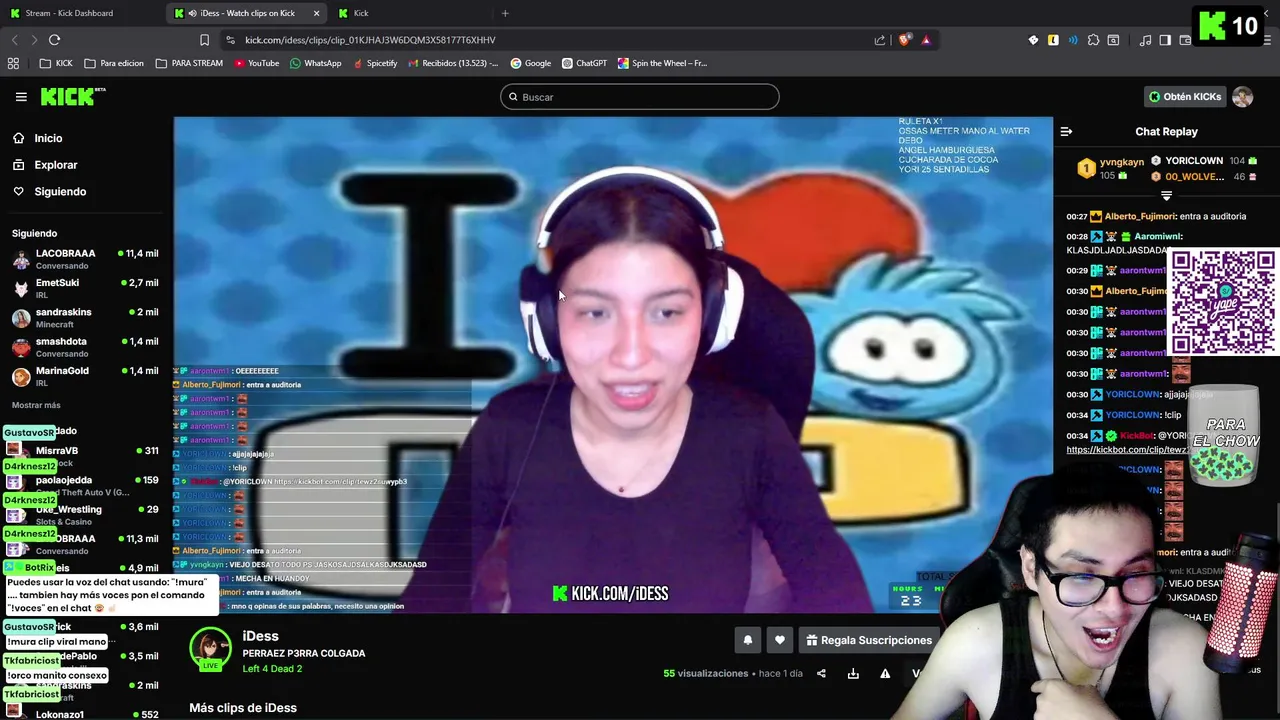This screenshot has width=1280, height=720.
Task: Open iDess channel avatar with LIVE badge
Action: 210,650
